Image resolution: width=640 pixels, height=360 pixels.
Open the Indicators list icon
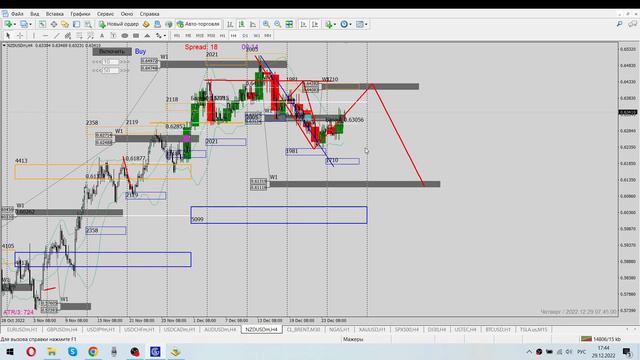[329, 24]
